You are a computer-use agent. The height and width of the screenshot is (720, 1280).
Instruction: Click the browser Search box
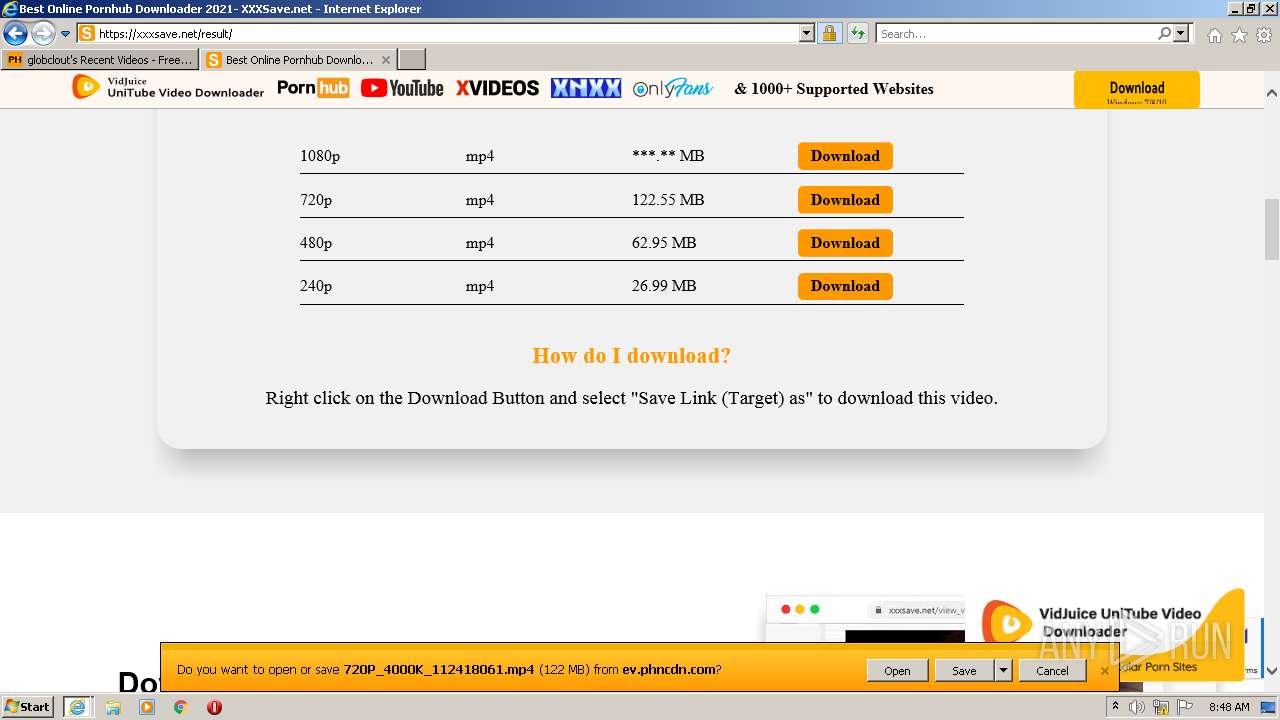click(1016, 33)
